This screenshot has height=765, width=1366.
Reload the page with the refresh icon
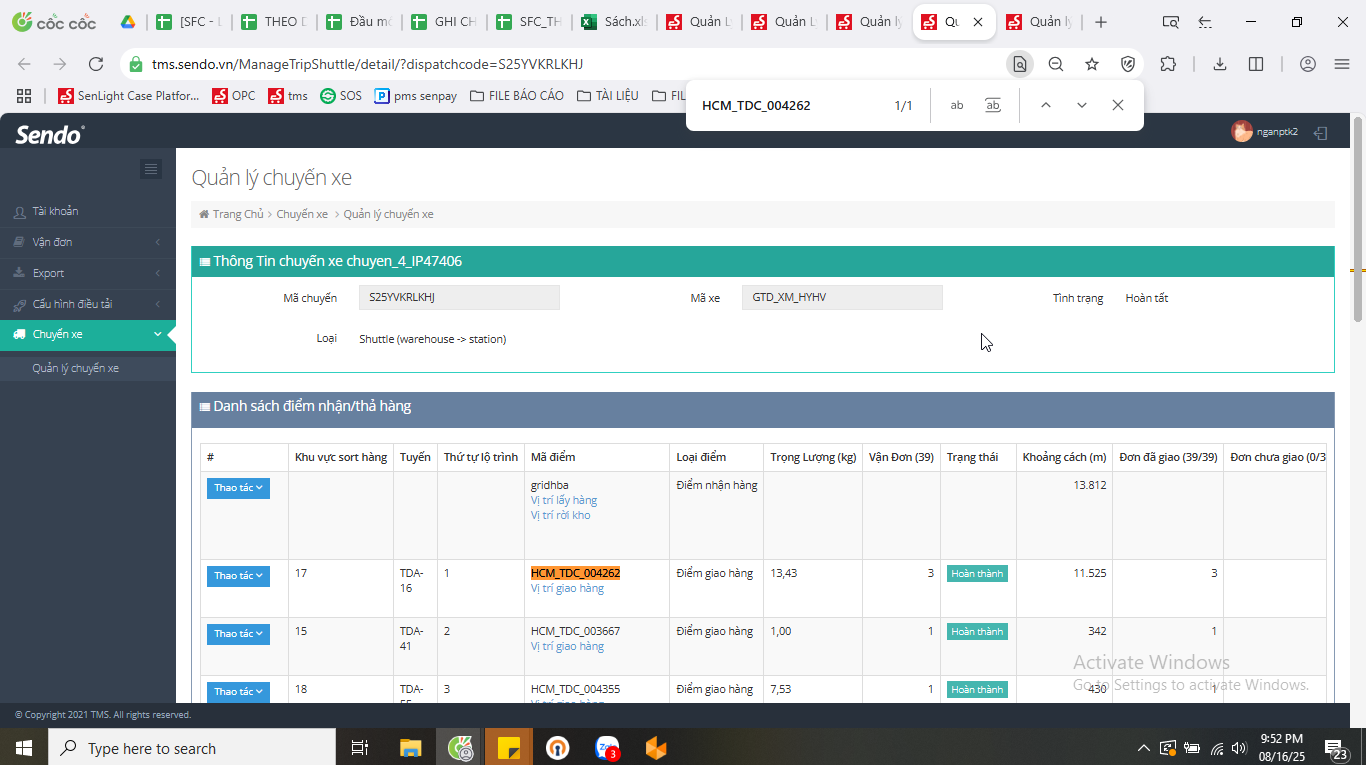[x=96, y=64]
